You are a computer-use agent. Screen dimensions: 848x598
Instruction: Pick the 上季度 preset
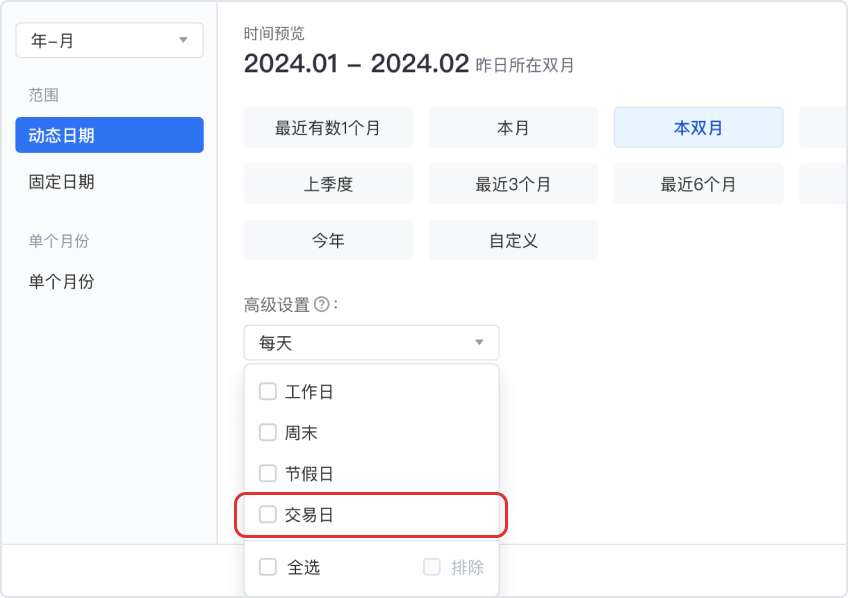[328, 184]
